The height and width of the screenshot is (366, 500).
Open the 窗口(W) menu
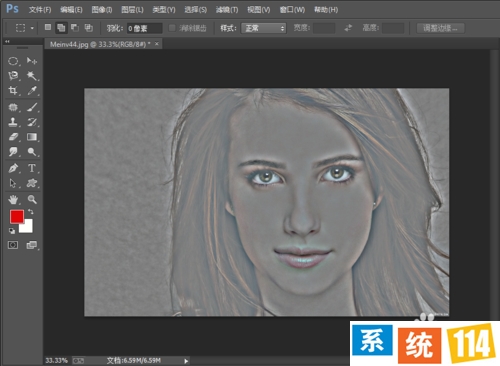[292, 10]
